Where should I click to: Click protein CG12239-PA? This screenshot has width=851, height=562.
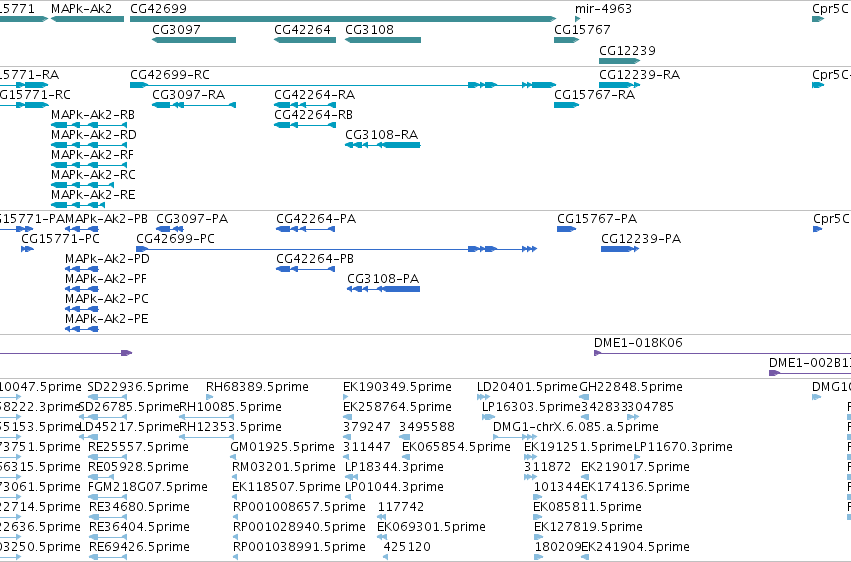pyautogui.click(x=620, y=249)
